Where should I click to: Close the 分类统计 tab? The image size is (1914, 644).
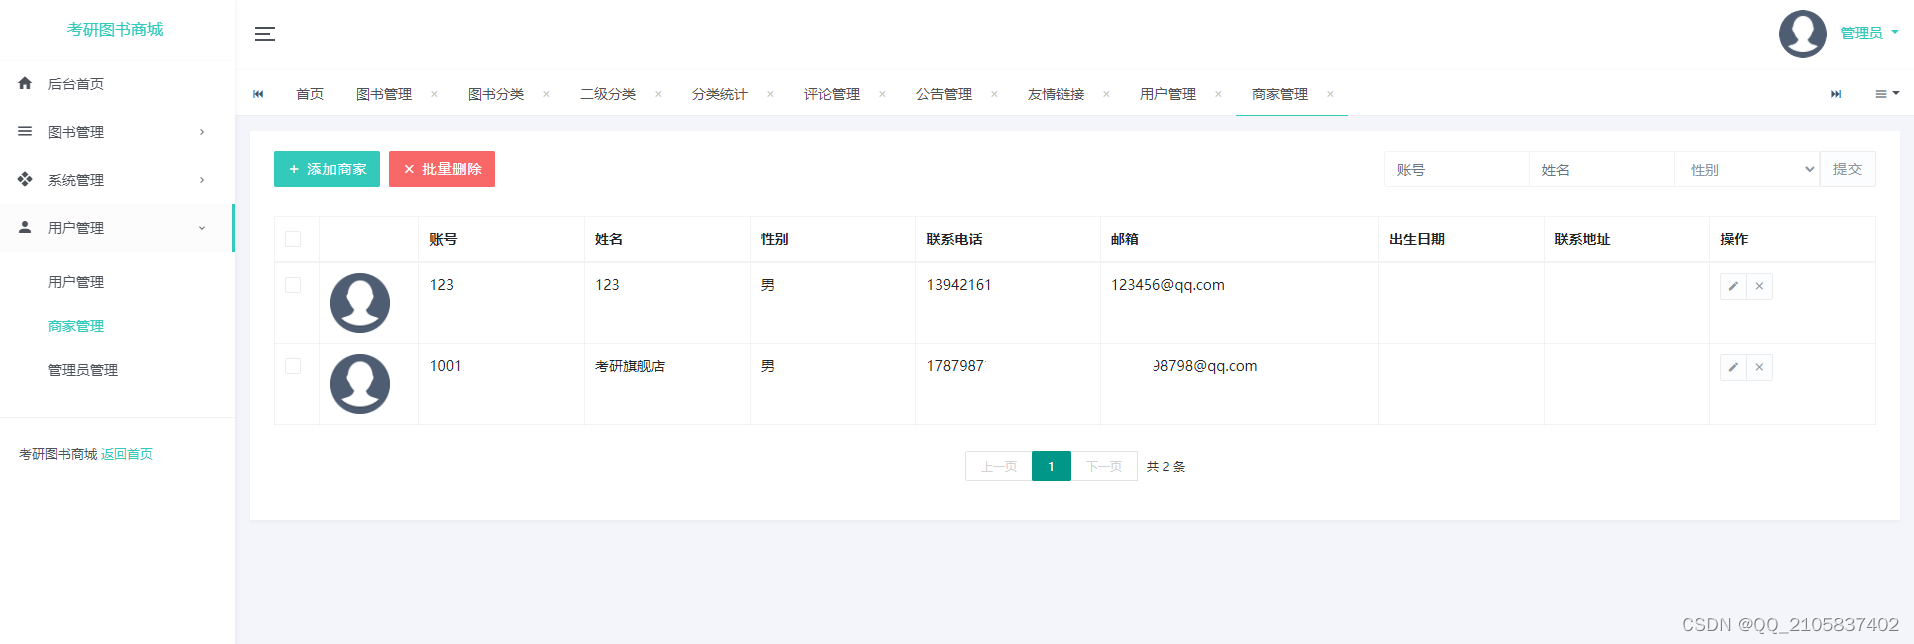[770, 94]
